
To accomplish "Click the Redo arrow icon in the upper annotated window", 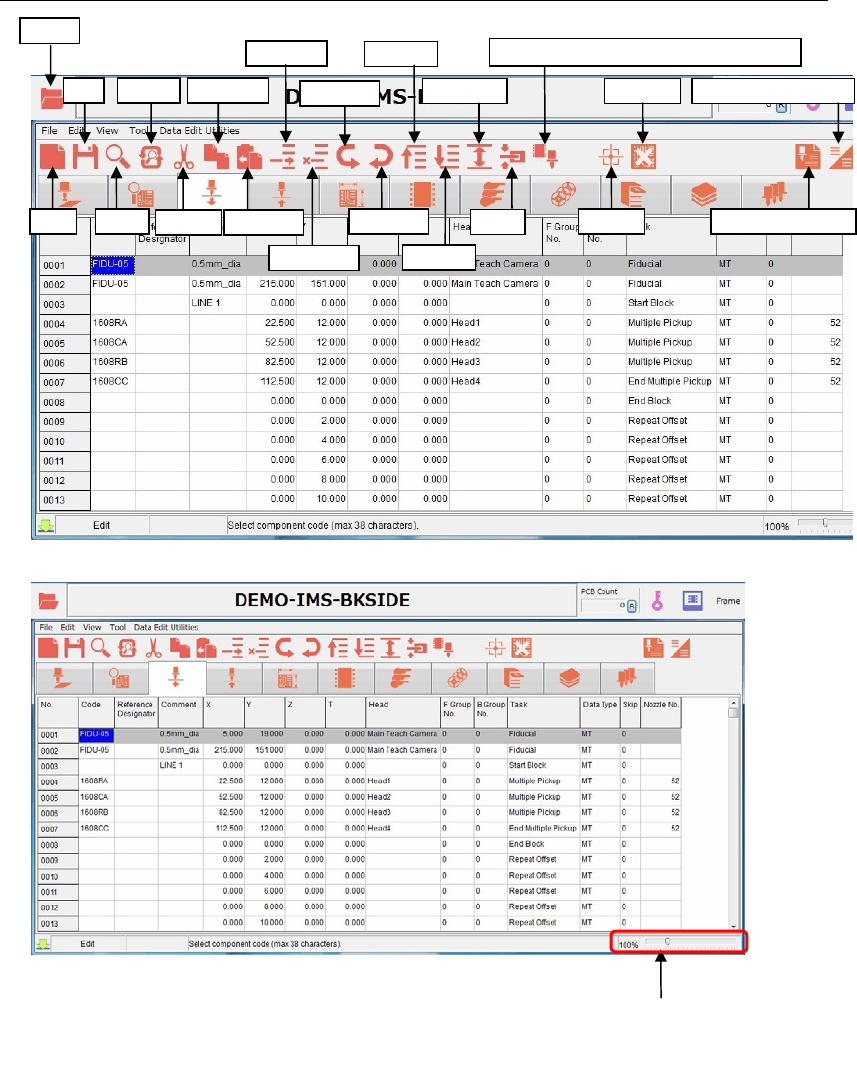I will tap(381, 157).
